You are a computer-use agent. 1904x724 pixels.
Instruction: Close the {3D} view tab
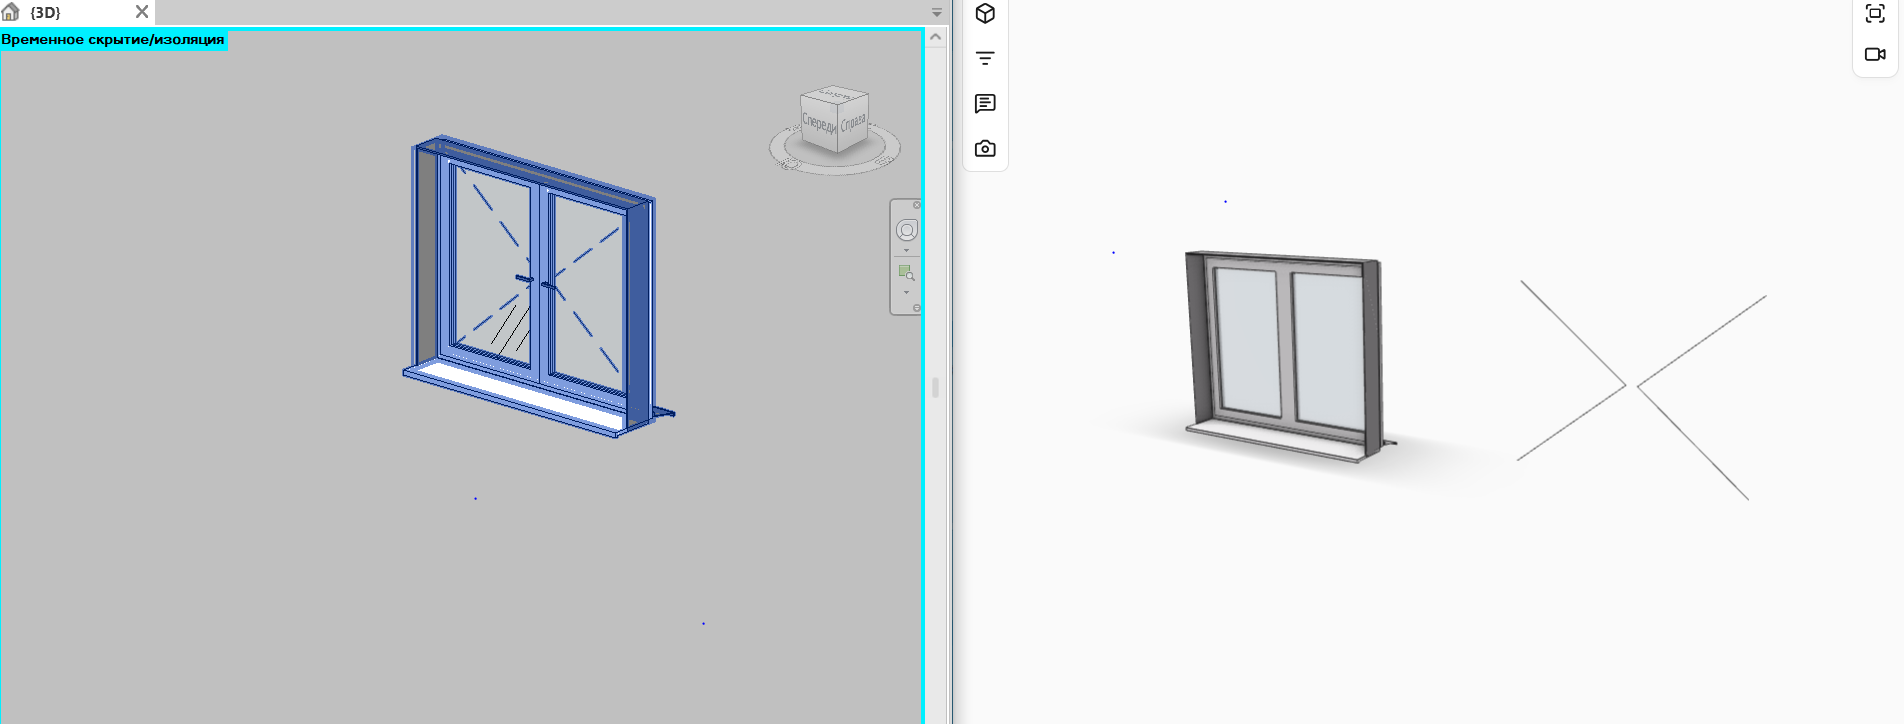pos(142,12)
